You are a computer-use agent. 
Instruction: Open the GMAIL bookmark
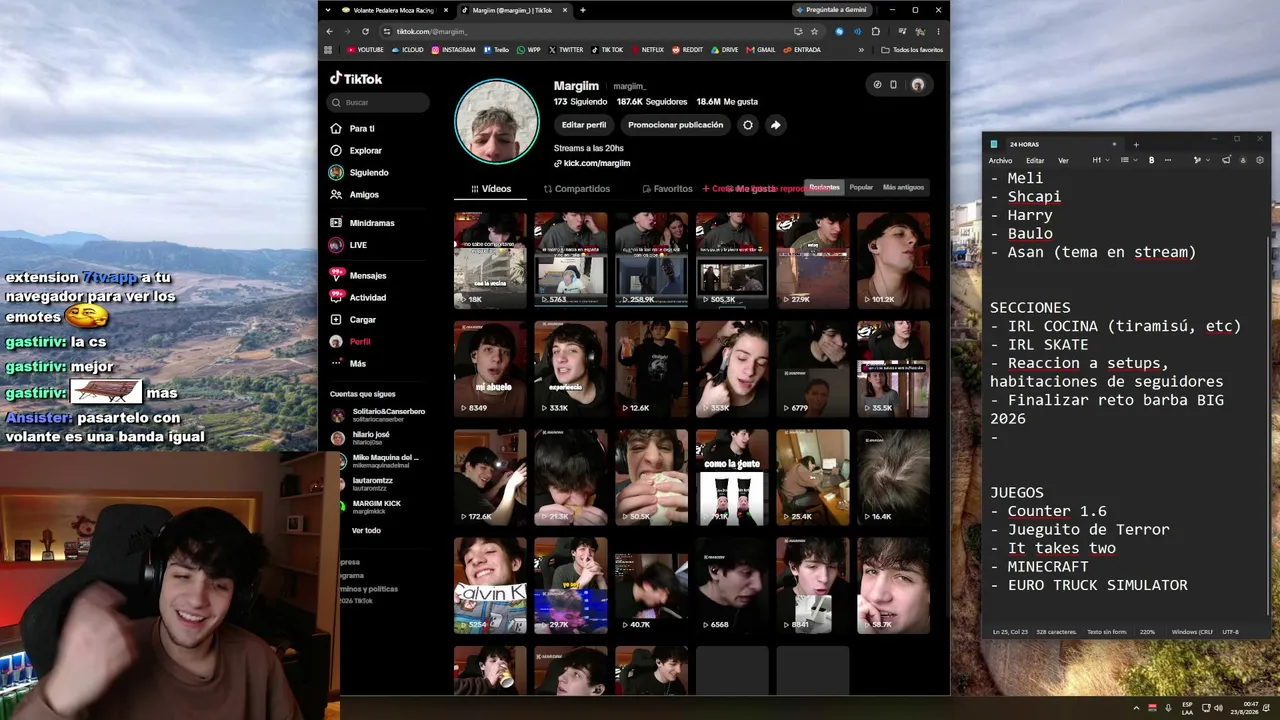(x=761, y=49)
